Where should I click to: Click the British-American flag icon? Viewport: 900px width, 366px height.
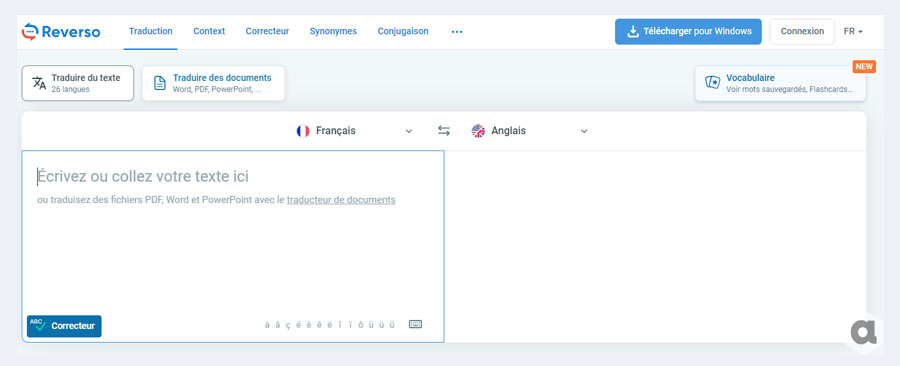pyautogui.click(x=478, y=131)
